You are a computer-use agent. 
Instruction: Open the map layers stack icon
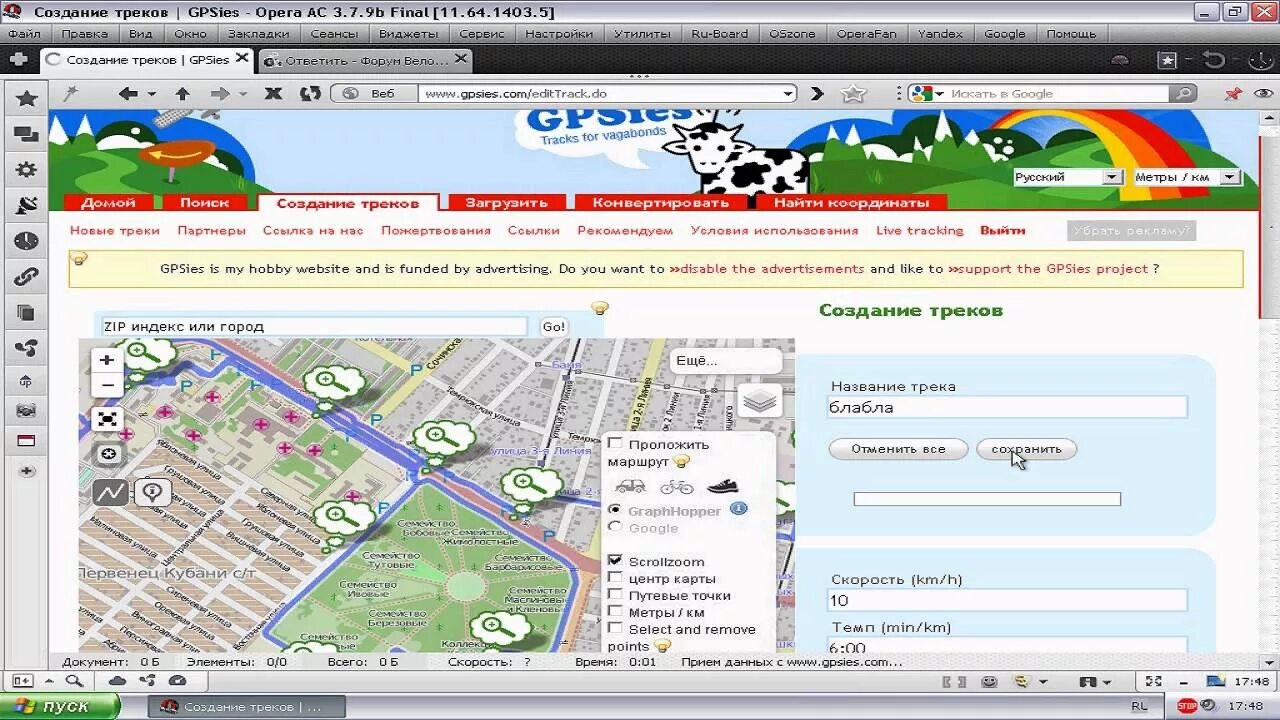pos(760,401)
